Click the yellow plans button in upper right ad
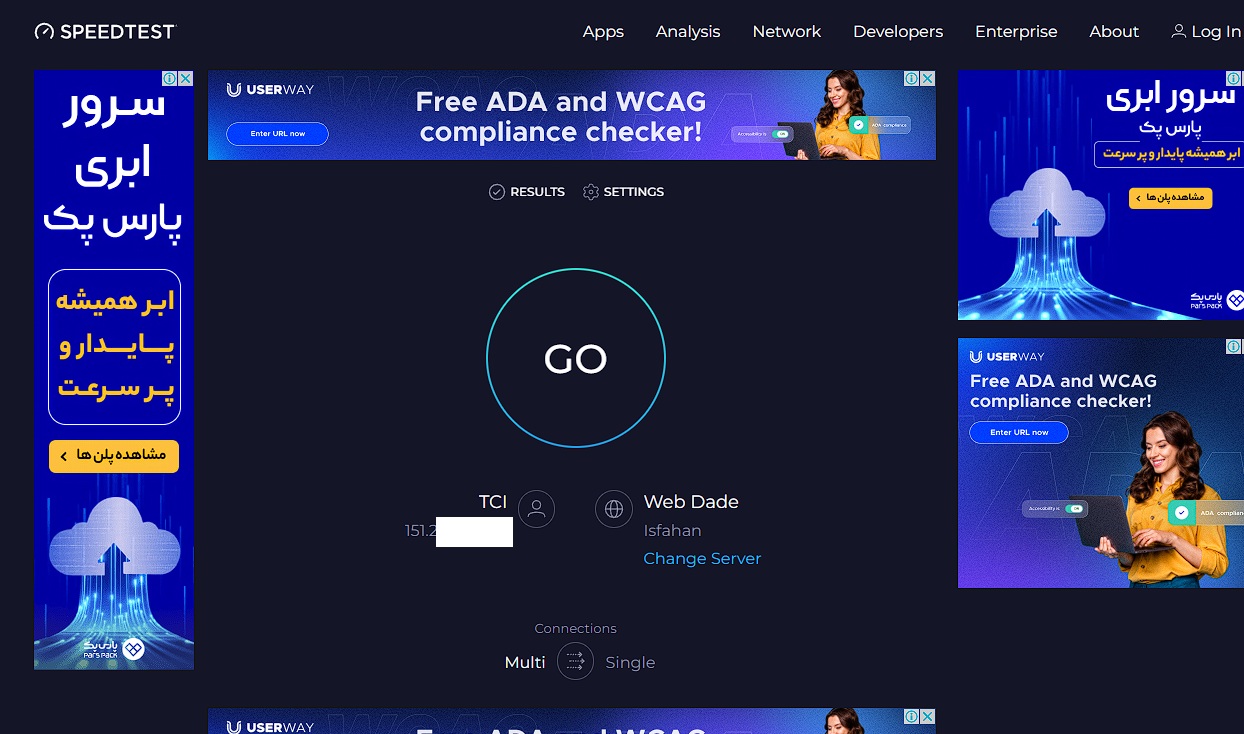 pyautogui.click(x=1170, y=198)
